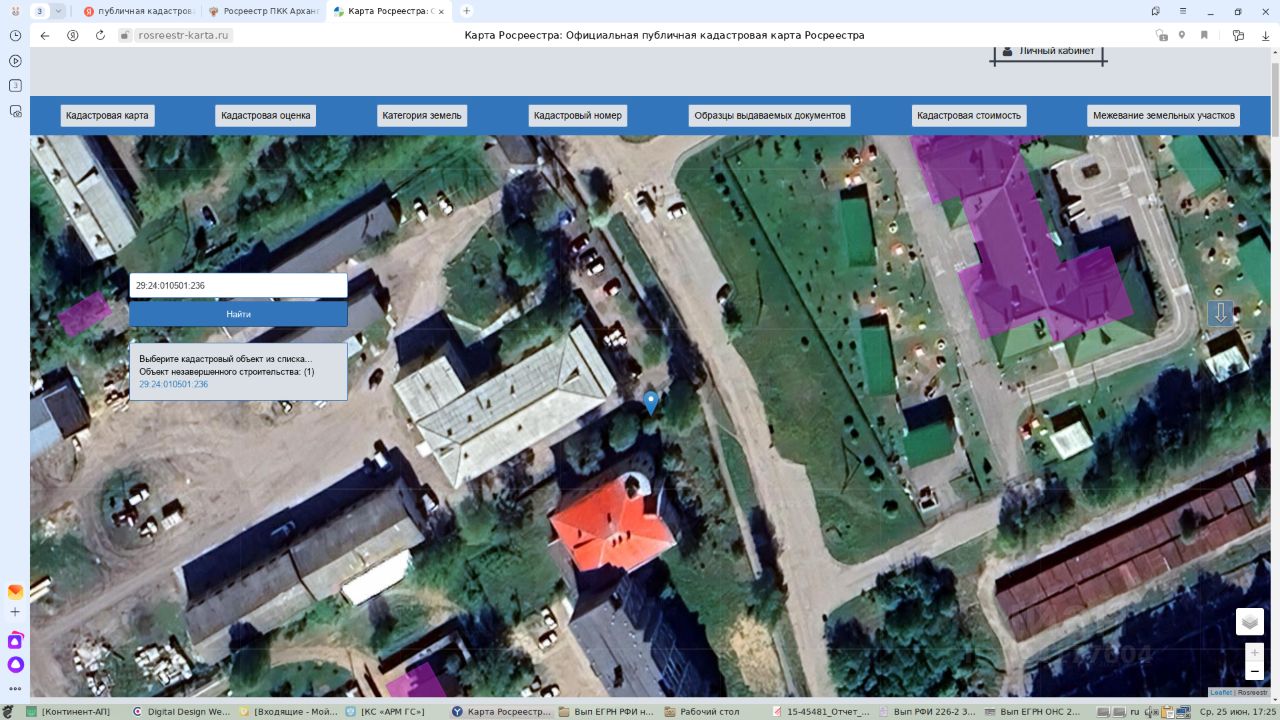Open the Кадастровая карта menu item

point(107,116)
